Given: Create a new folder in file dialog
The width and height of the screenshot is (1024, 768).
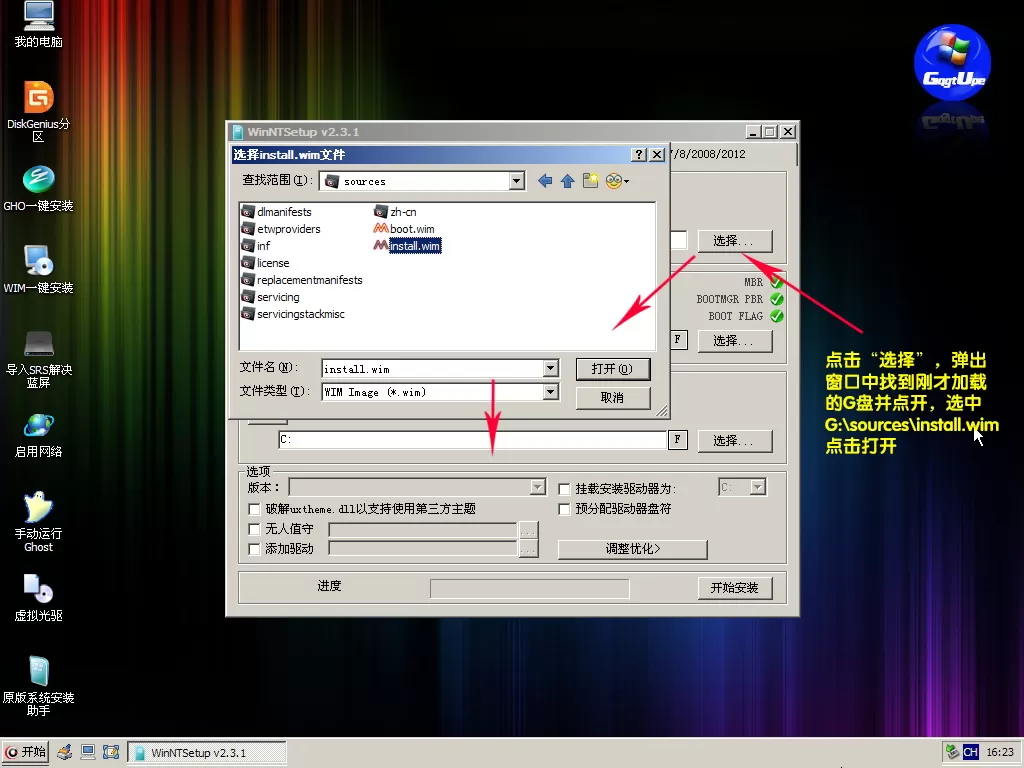Looking at the screenshot, I should (590, 181).
